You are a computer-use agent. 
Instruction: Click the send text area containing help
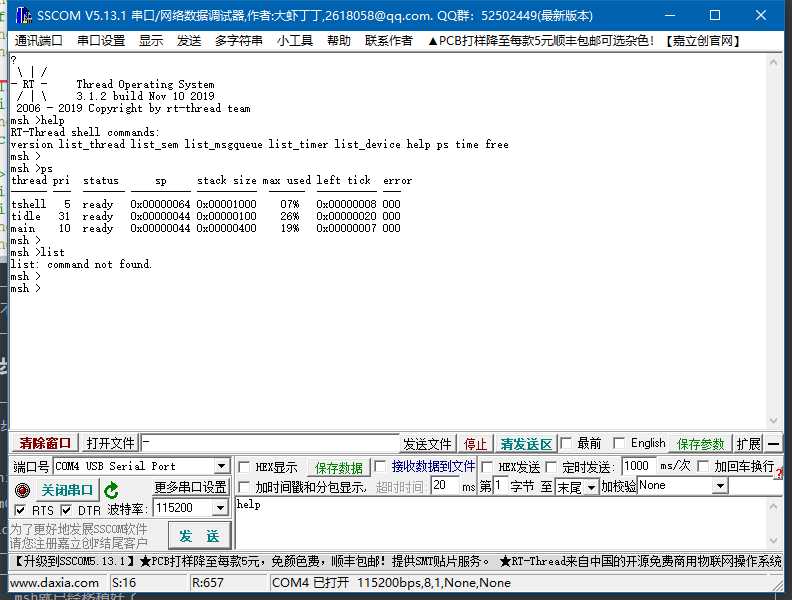click(x=501, y=523)
